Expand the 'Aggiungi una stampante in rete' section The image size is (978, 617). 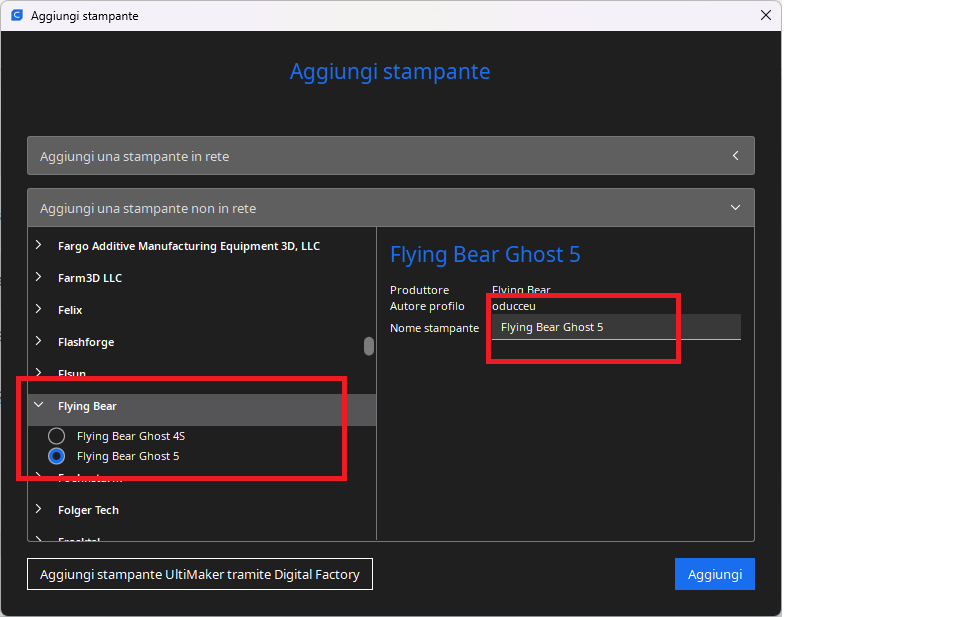click(390, 156)
